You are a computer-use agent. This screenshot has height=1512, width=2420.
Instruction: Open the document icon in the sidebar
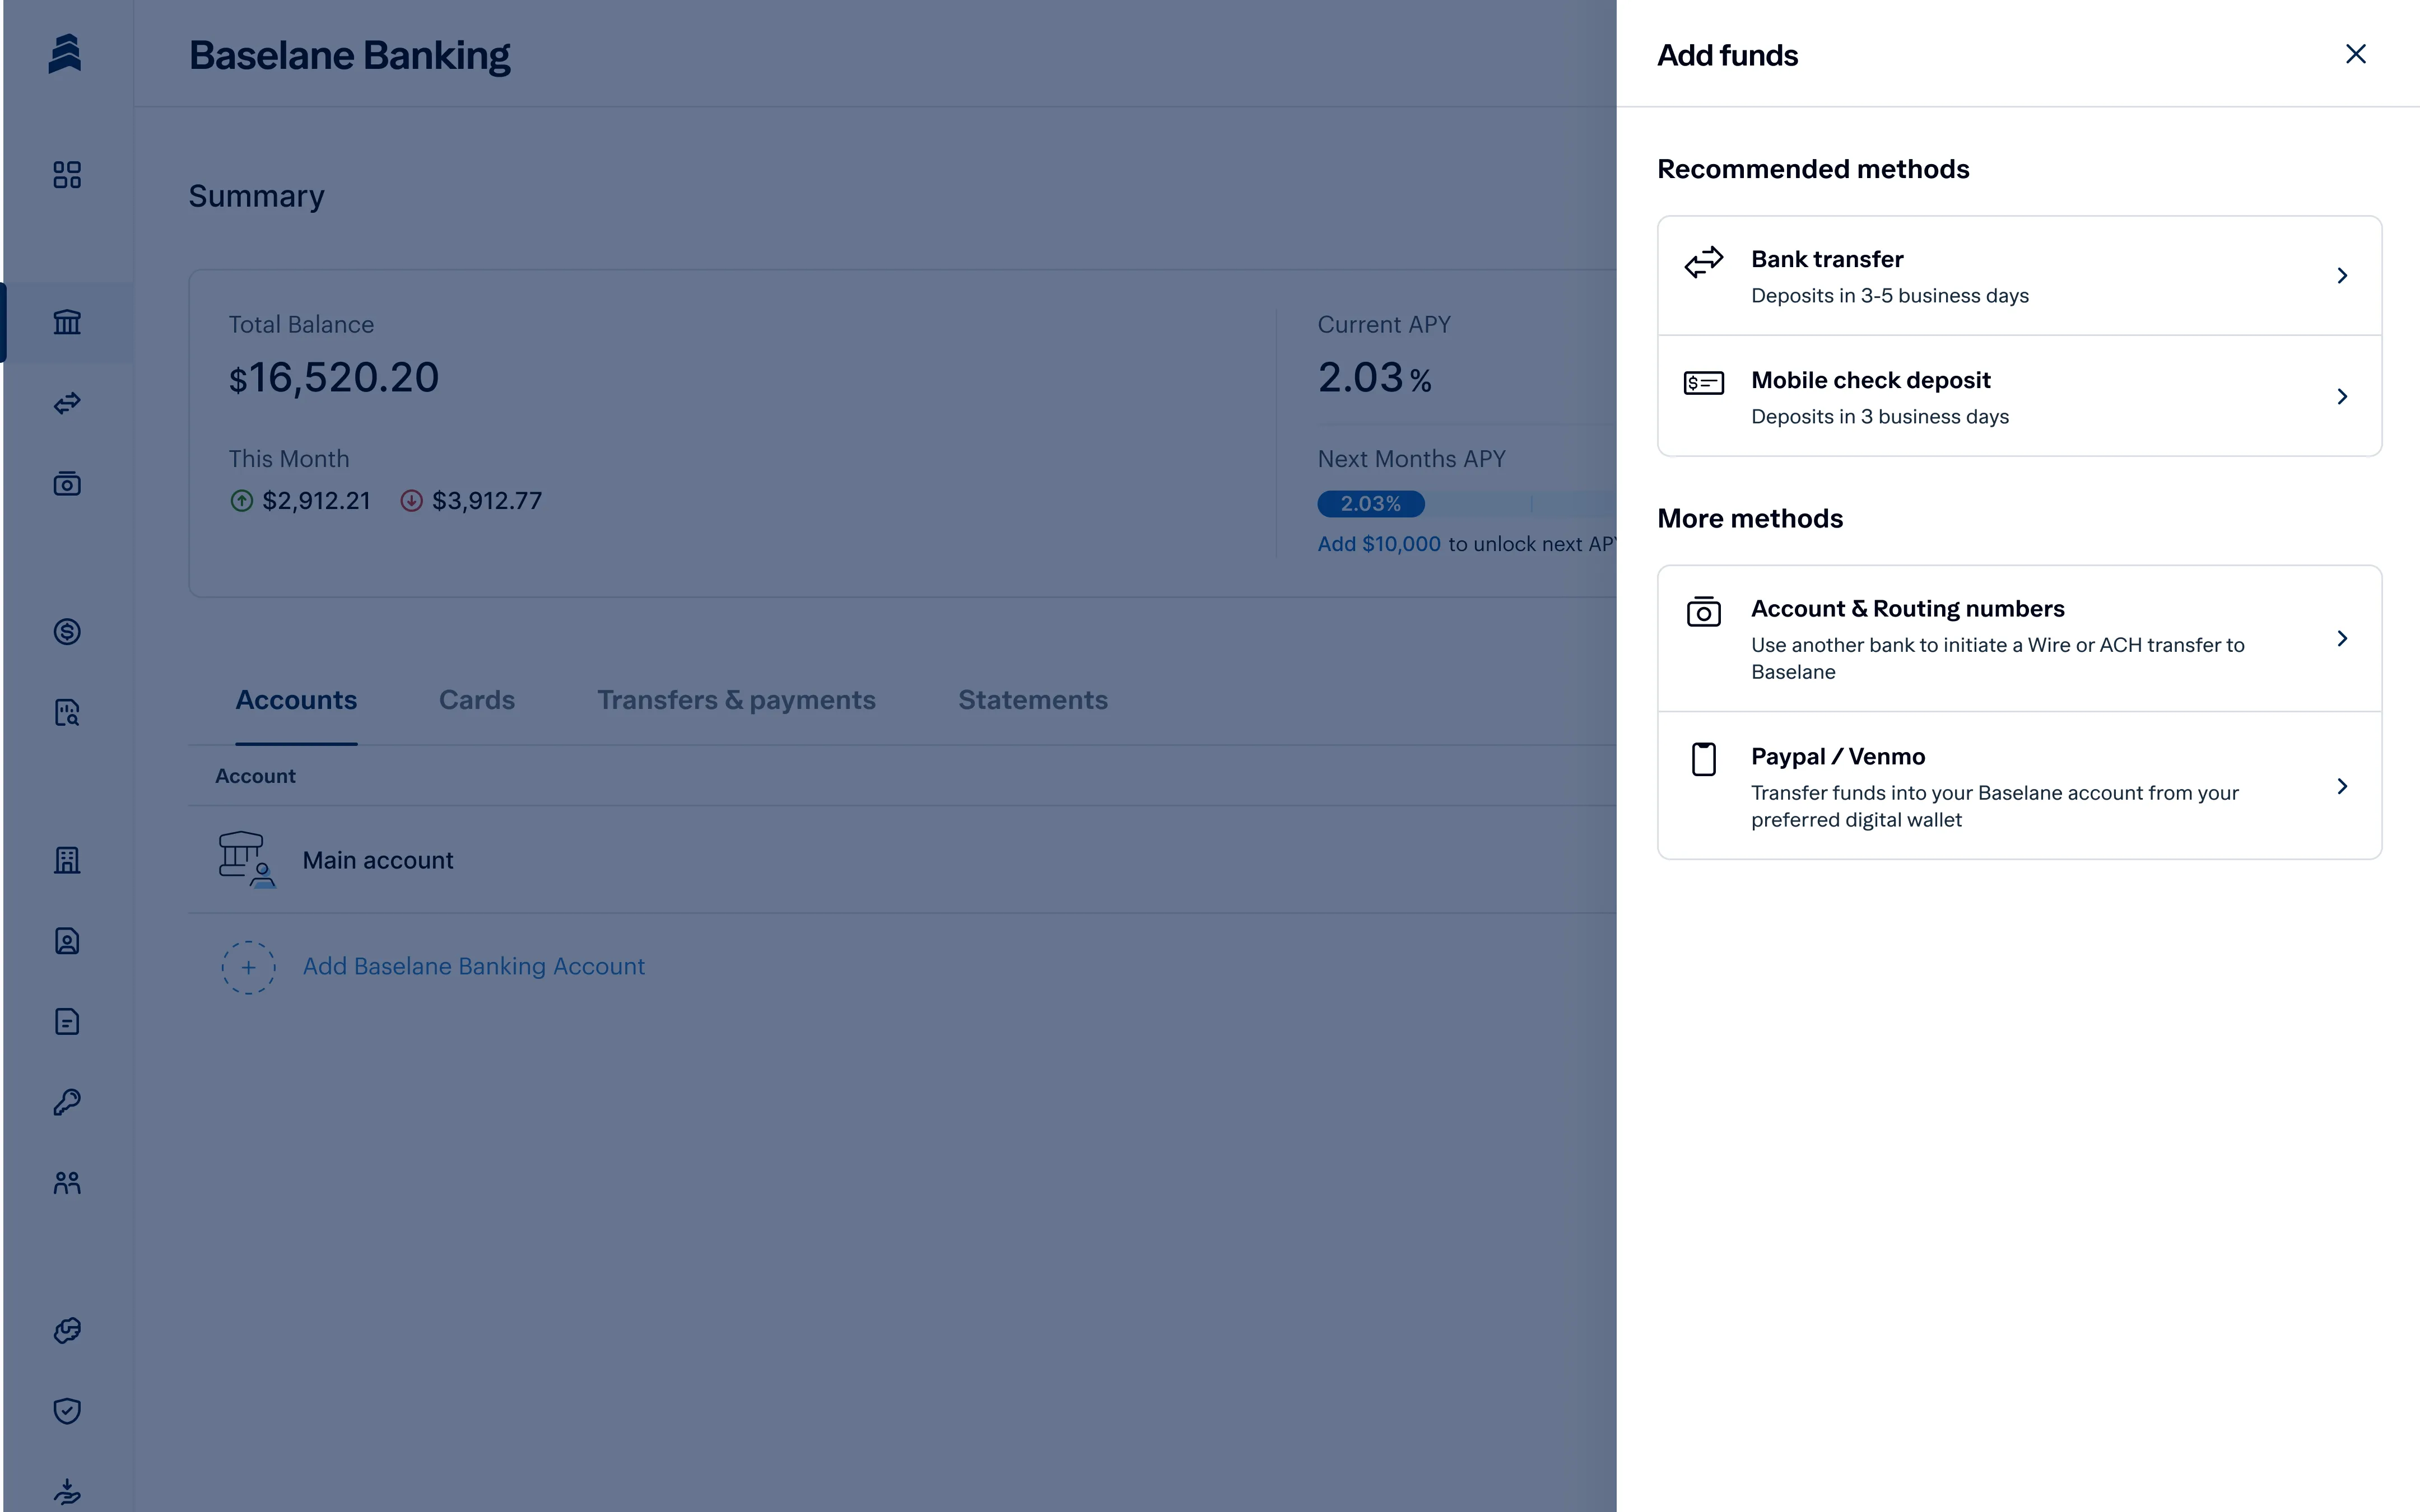[x=67, y=1021]
